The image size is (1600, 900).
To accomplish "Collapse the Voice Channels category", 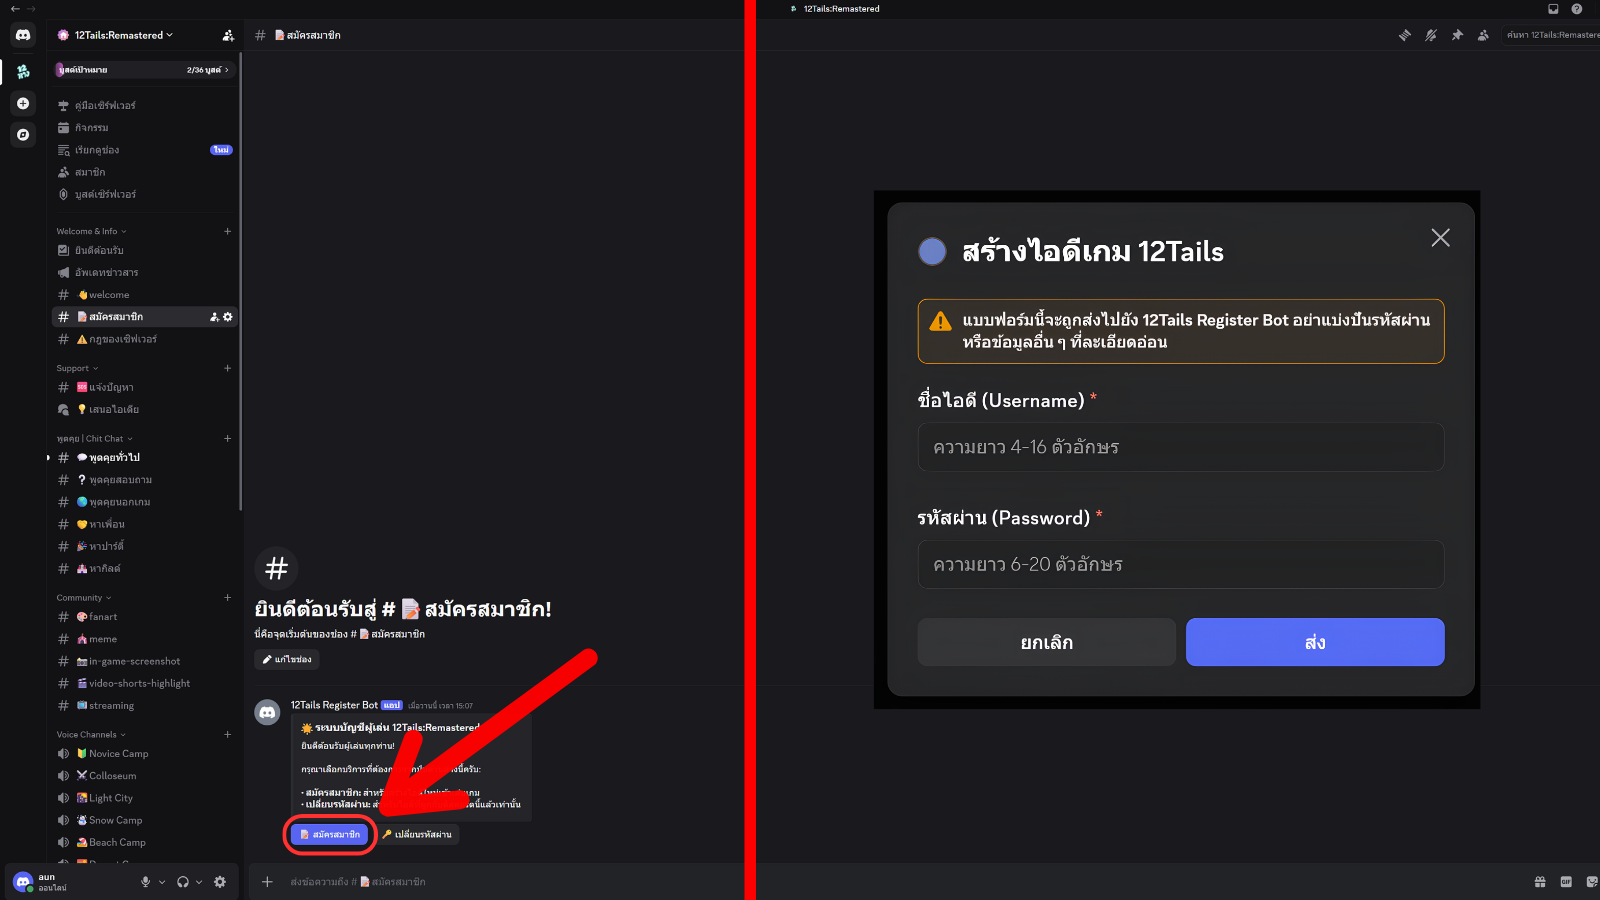I will 91,735.
